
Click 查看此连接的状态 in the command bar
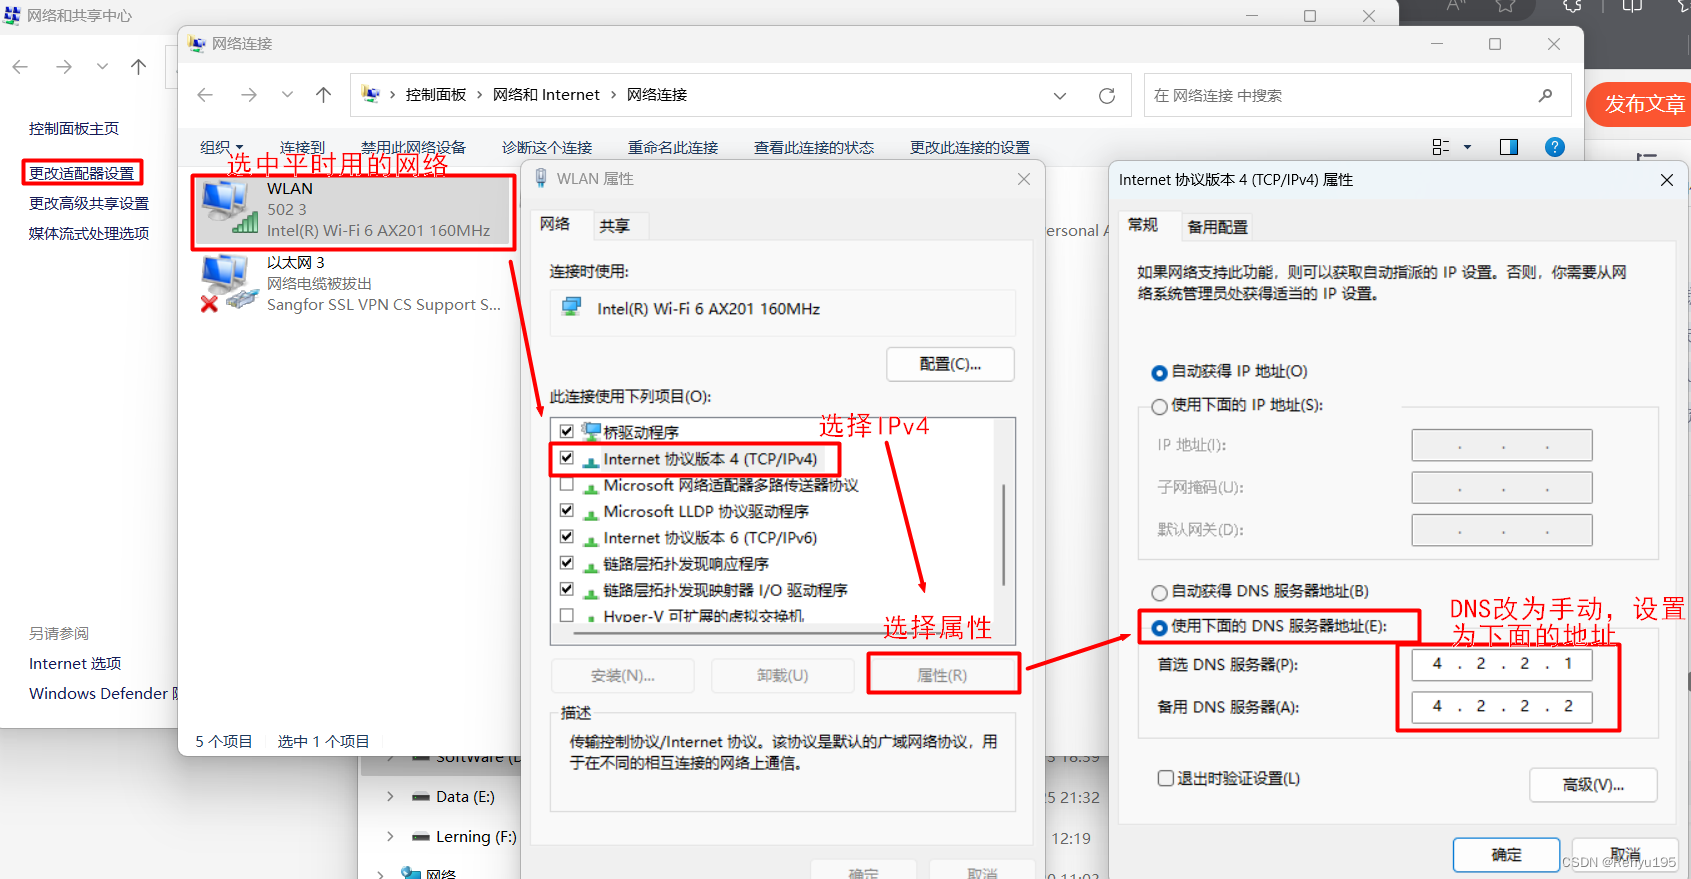click(814, 147)
